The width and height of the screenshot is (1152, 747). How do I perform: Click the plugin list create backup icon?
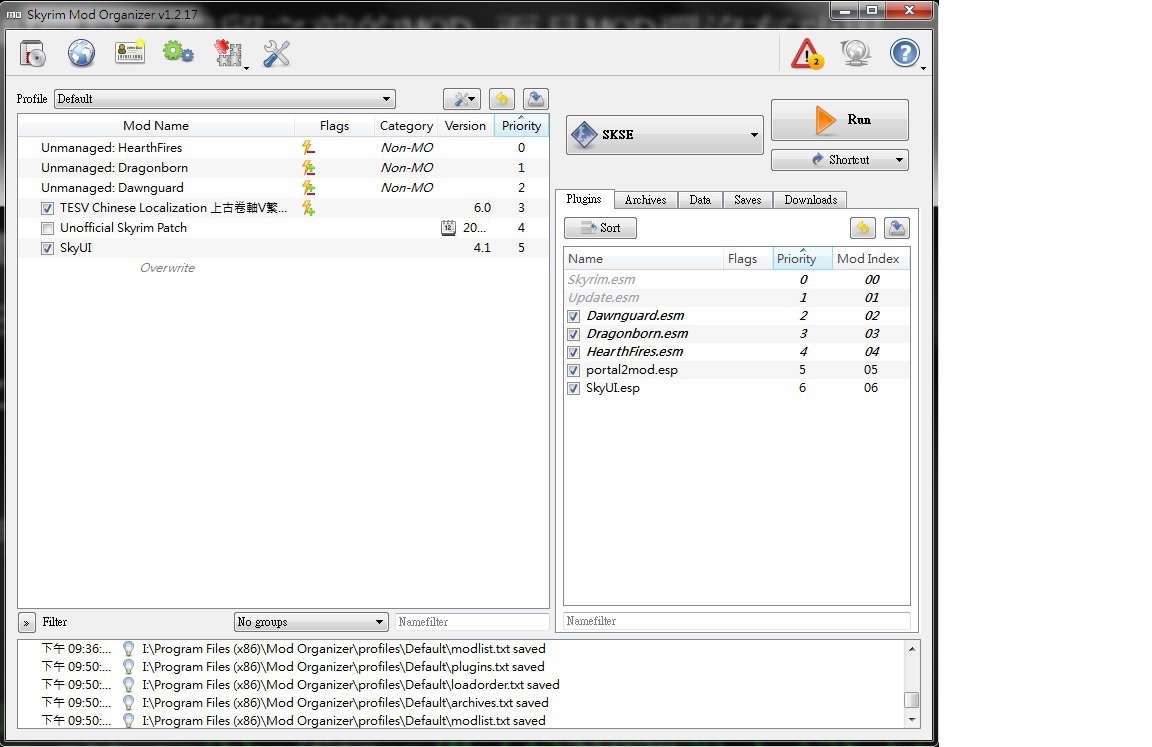click(x=896, y=228)
